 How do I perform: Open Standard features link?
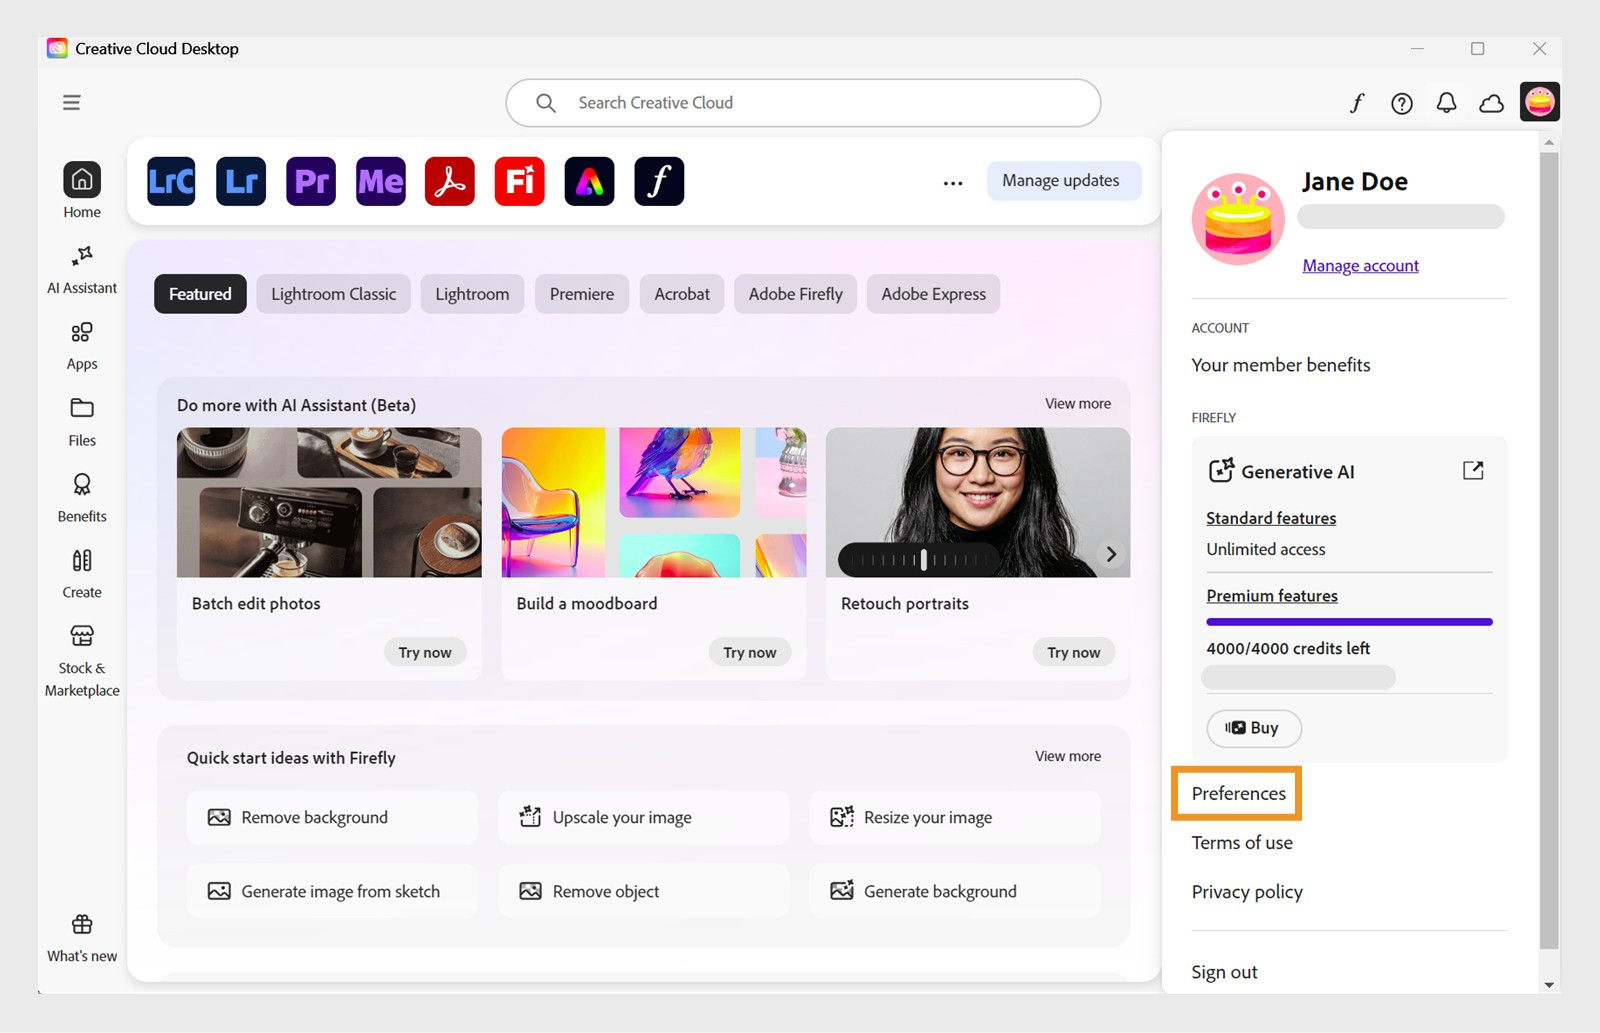[1271, 518]
